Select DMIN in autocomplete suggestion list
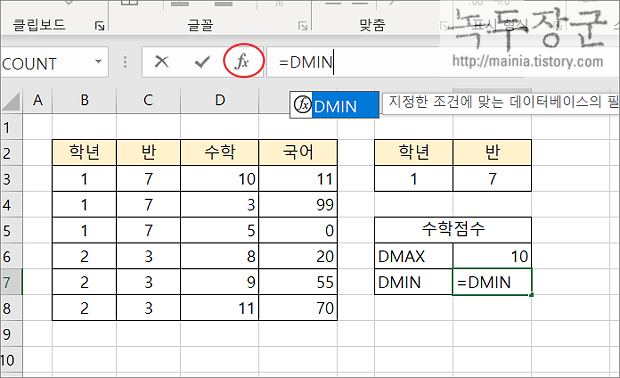This screenshot has height=378, width=620. 335,105
